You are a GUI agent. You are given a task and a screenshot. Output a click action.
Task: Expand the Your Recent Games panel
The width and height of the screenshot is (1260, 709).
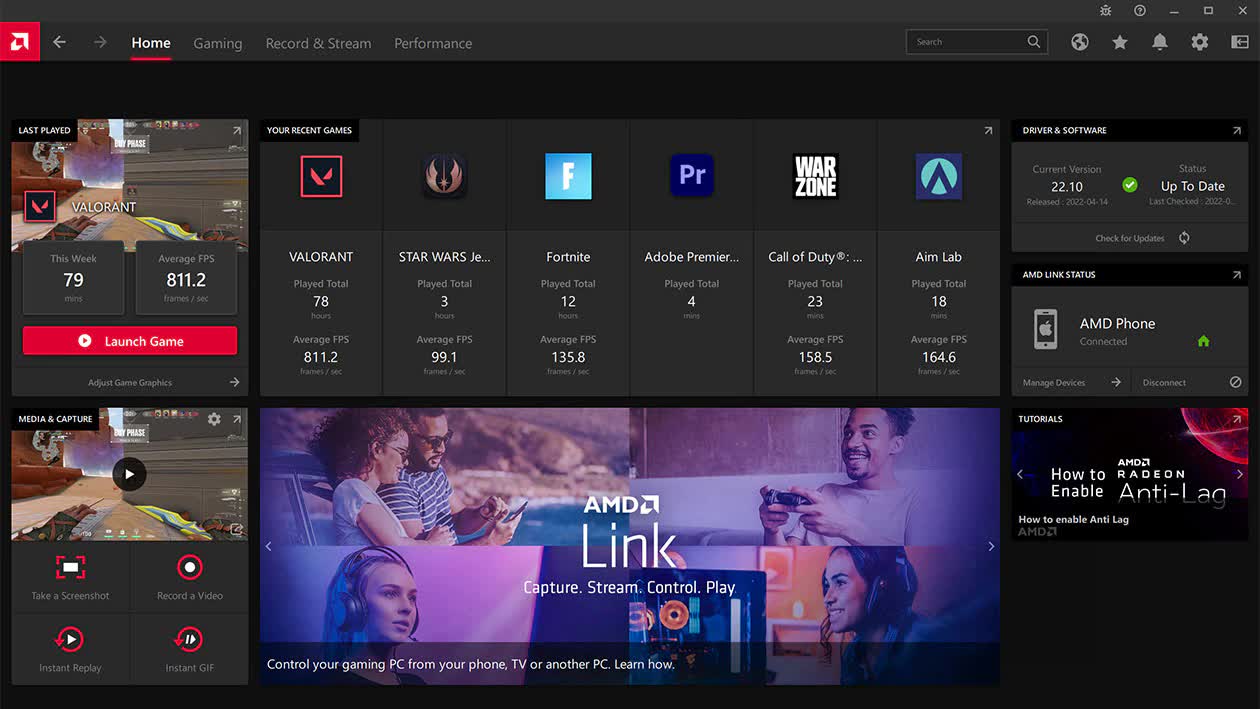(988, 130)
